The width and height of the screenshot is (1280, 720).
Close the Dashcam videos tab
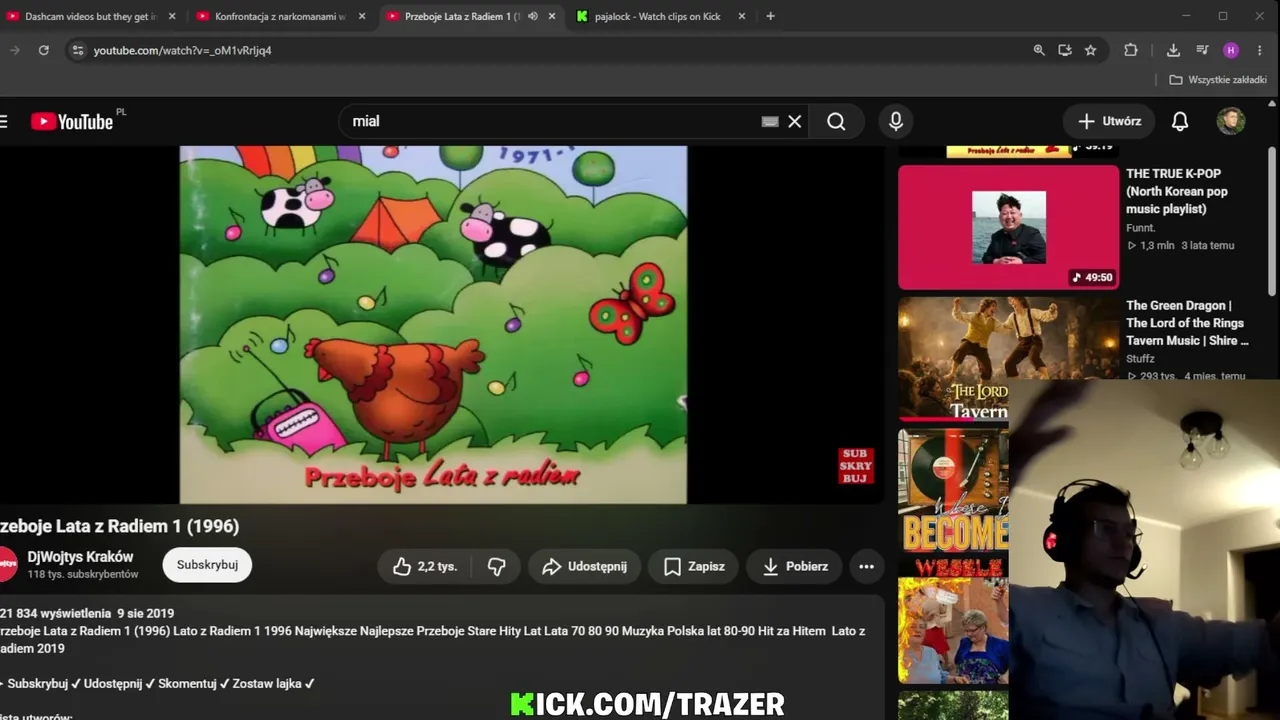click(x=172, y=16)
